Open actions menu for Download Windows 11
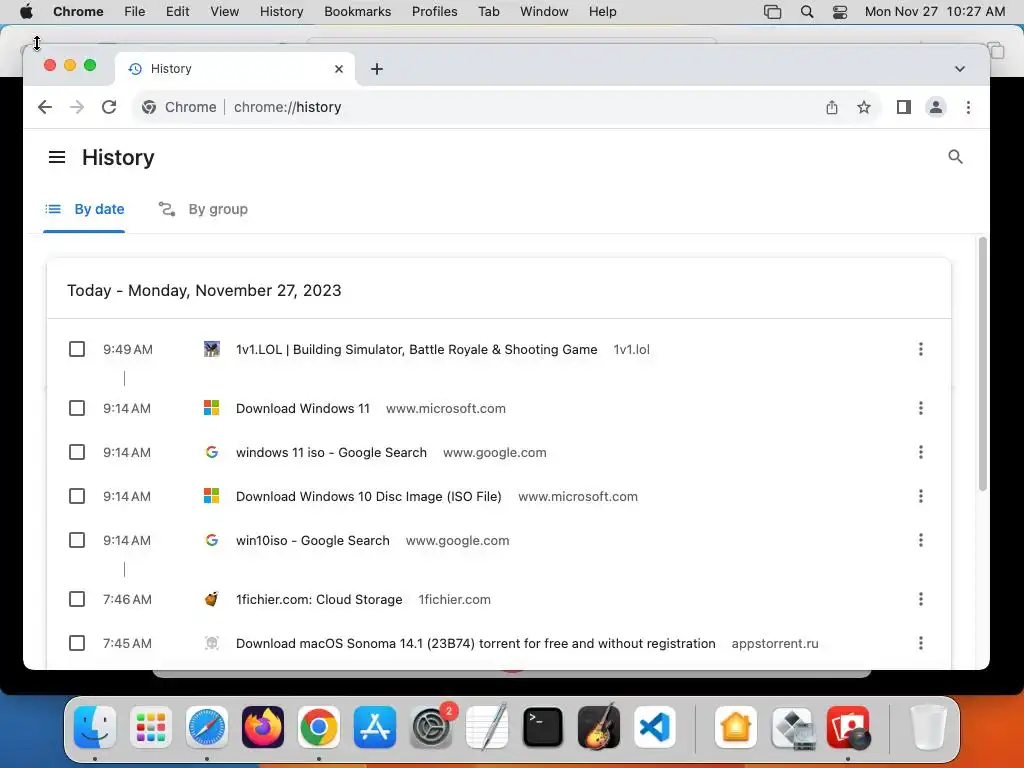 920,408
